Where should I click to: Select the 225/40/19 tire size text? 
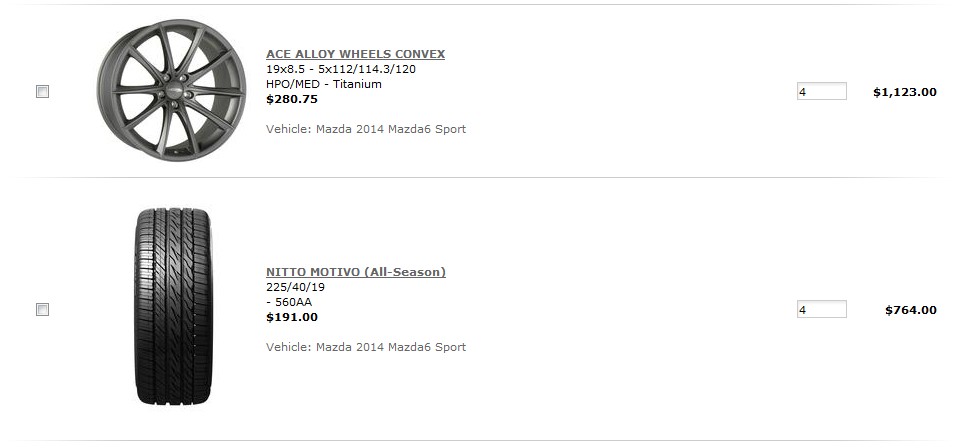click(x=295, y=287)
